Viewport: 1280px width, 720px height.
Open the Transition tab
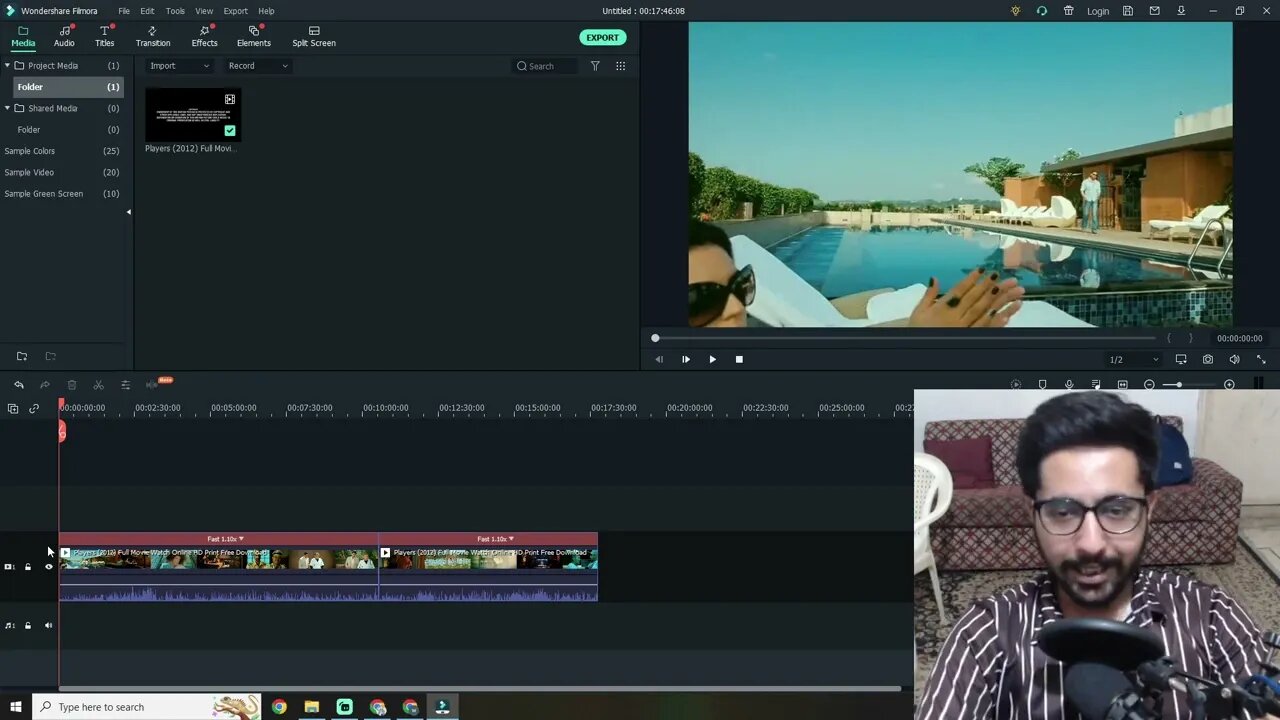[x=153, y=37]
